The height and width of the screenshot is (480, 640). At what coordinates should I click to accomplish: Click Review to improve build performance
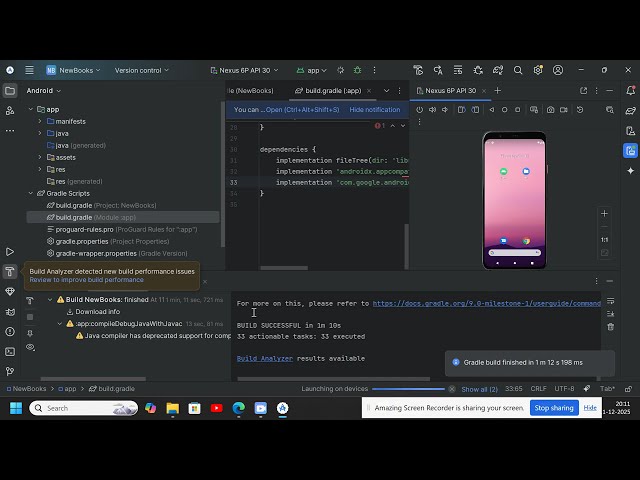point(87,280)
